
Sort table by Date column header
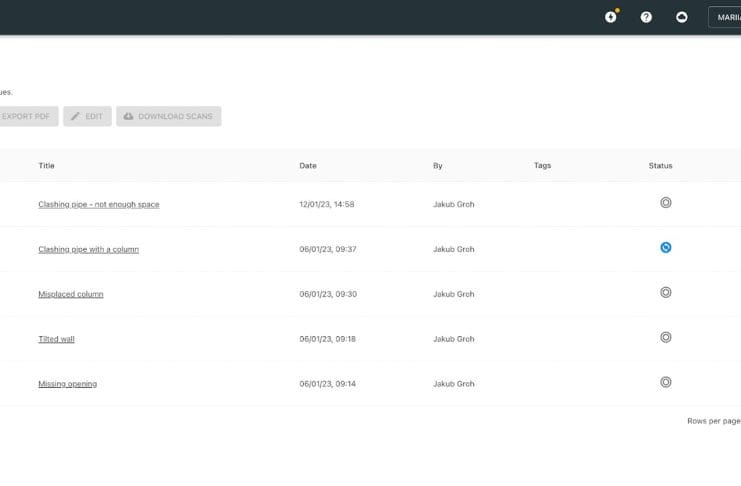[307, 166]
